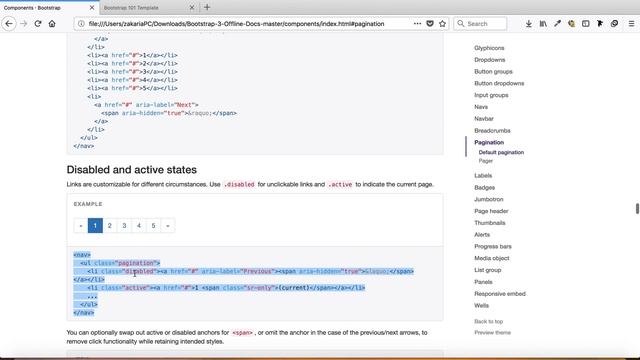640x360 pixels.
Task: Open Pager sub-link in sidebar
Action: [x=486, y=161]
